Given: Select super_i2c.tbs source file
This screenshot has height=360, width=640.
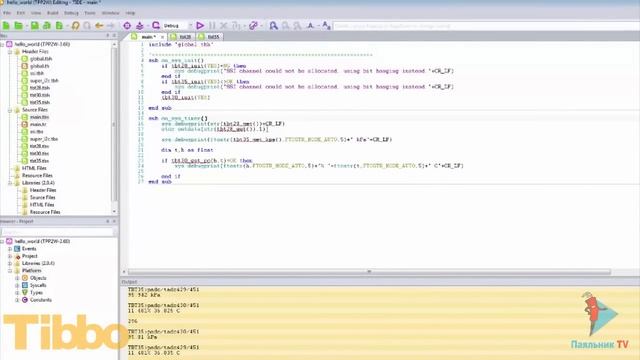Looking at the screenshot, I should (x=44, y=139).
